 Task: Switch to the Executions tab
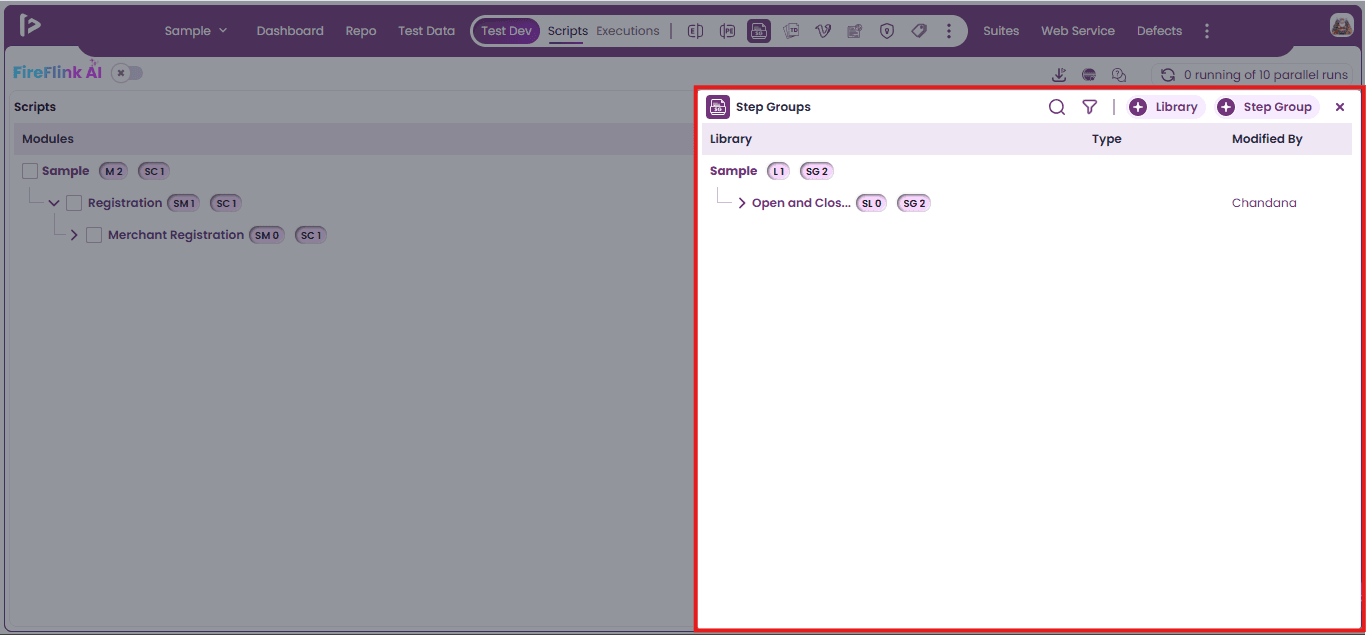point(628,31)
